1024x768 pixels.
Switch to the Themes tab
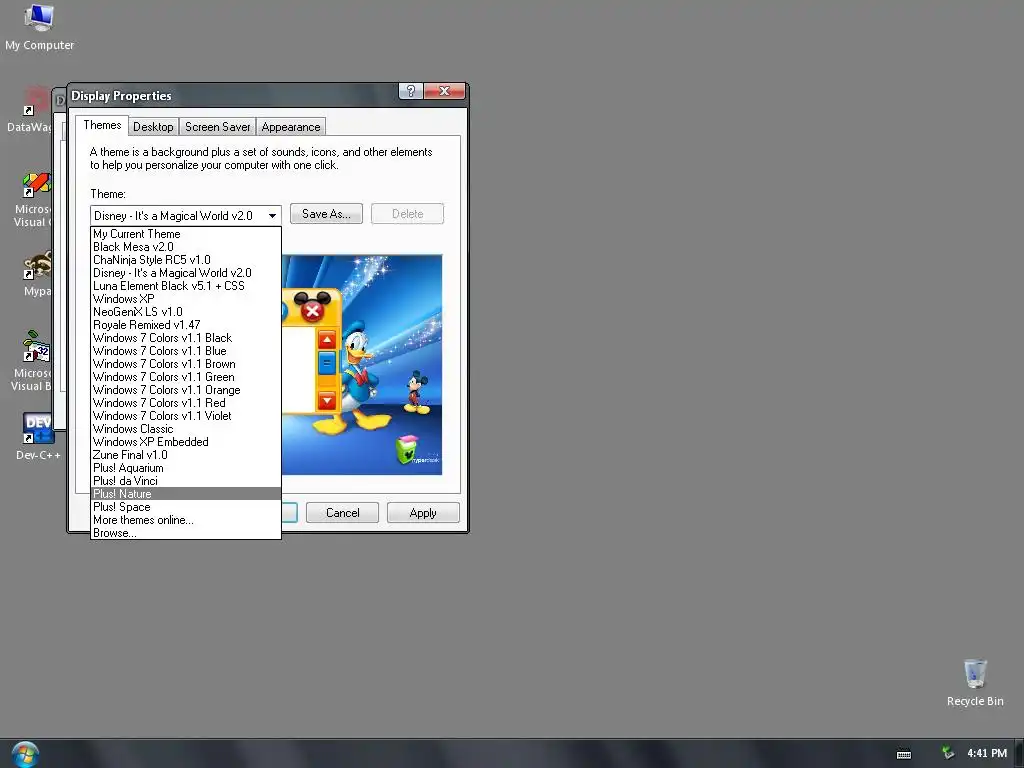click(x=102, y=125)
